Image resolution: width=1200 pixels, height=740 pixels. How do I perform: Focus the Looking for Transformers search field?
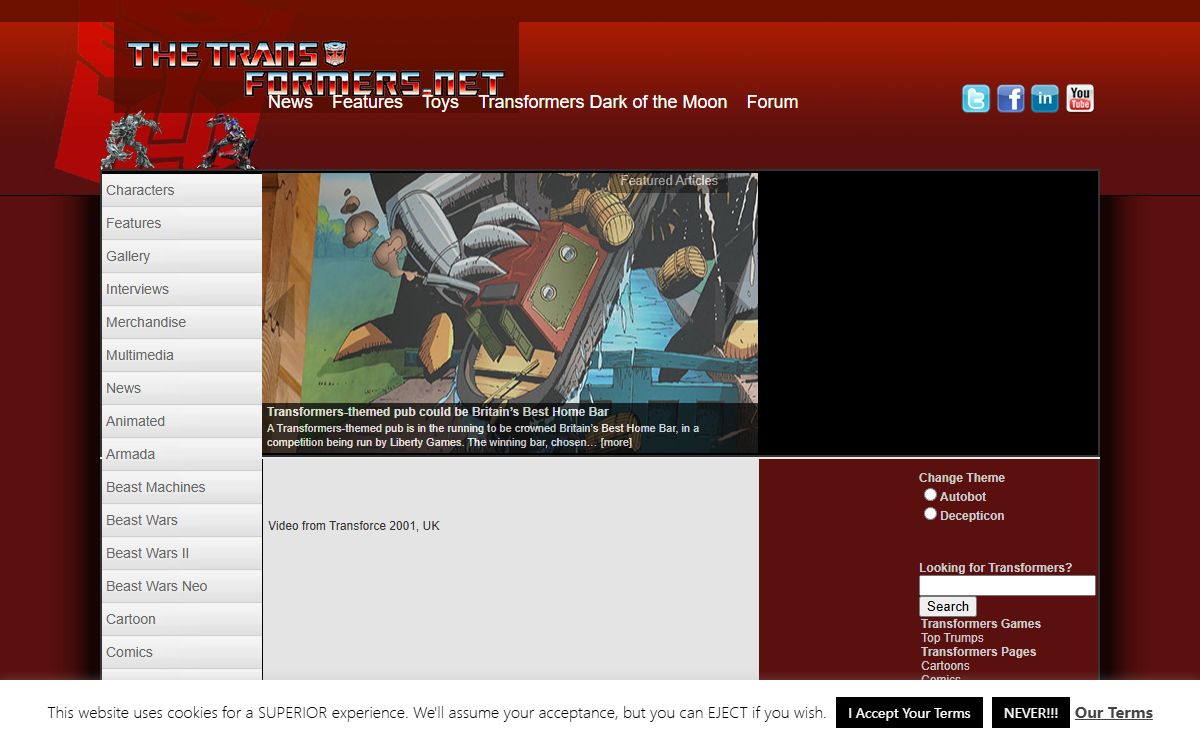pos(1007,586)
